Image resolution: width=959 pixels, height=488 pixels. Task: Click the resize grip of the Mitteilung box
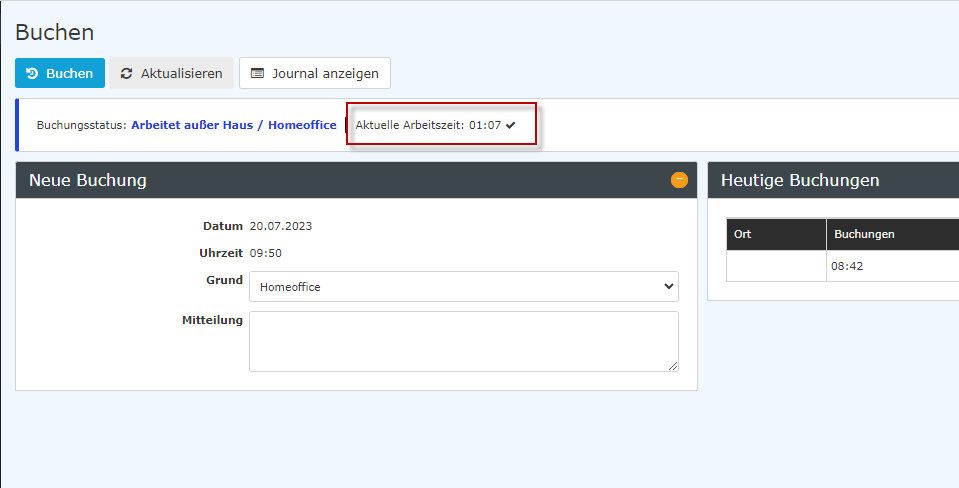point(673,366)
